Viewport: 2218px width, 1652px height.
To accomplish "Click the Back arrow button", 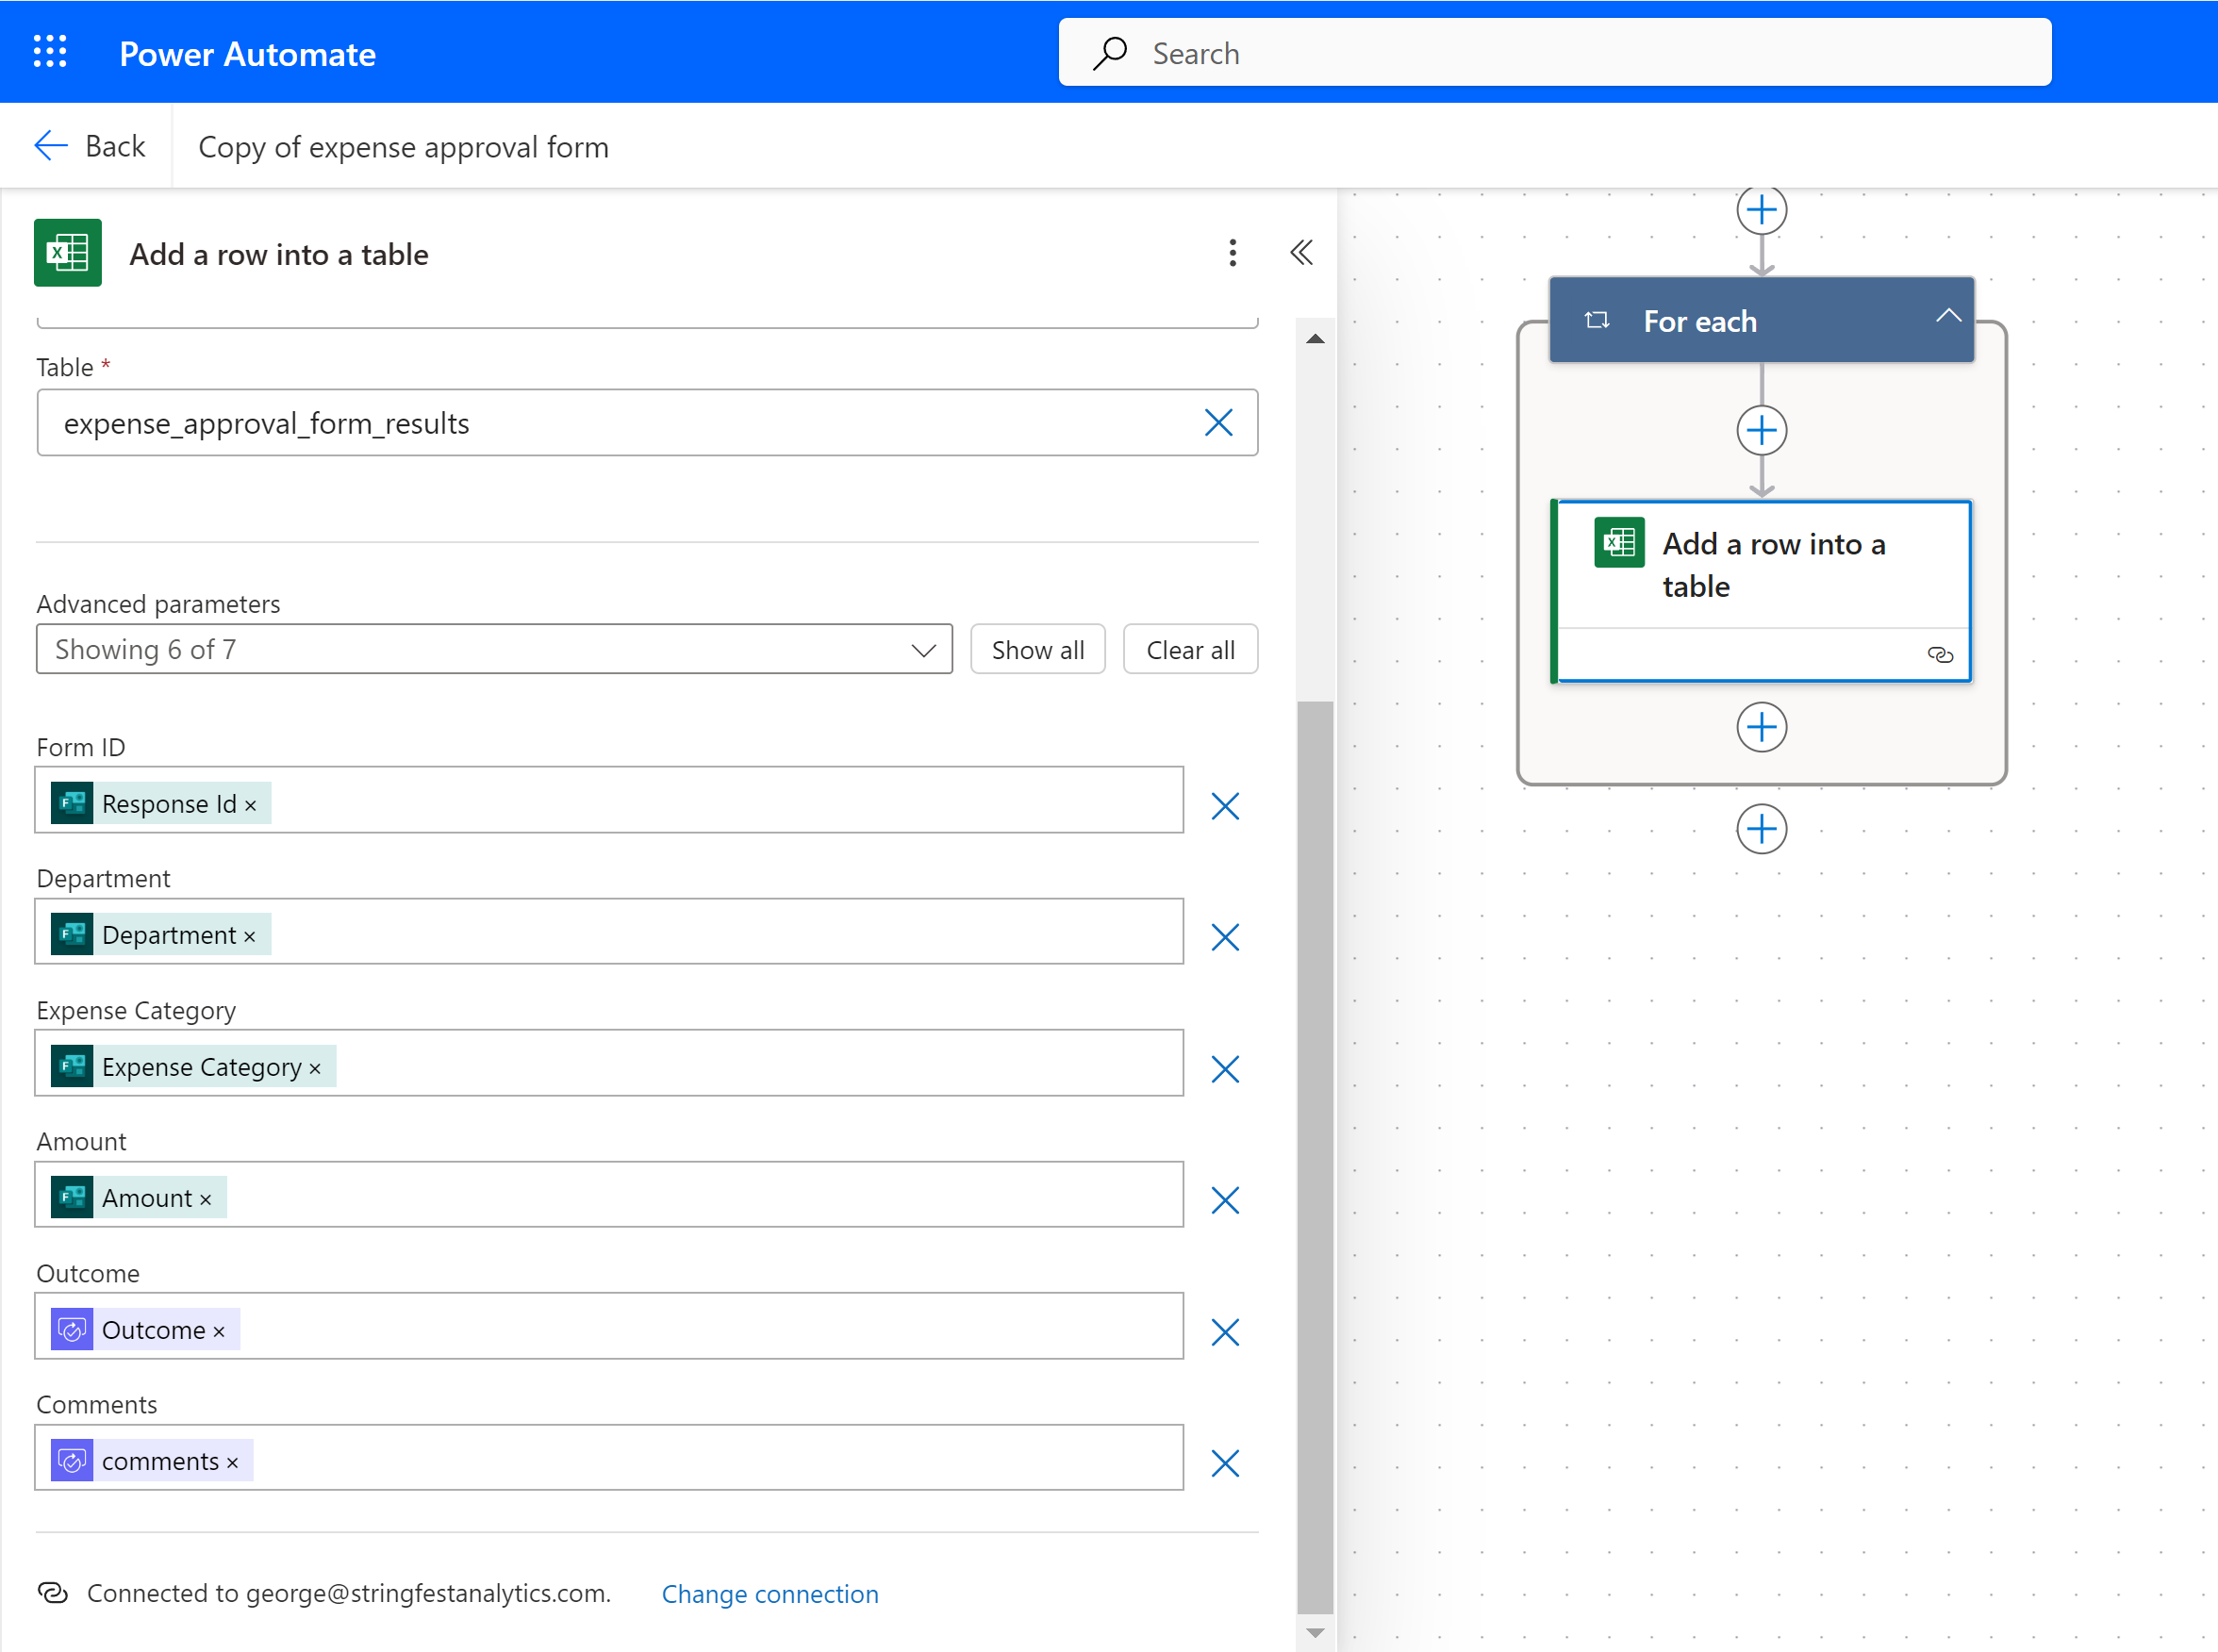I will 90,146.
